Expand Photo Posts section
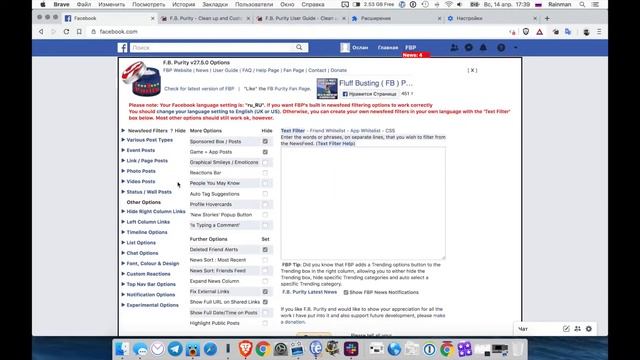The width and height of the screenshot is (640, 360). 138,171
